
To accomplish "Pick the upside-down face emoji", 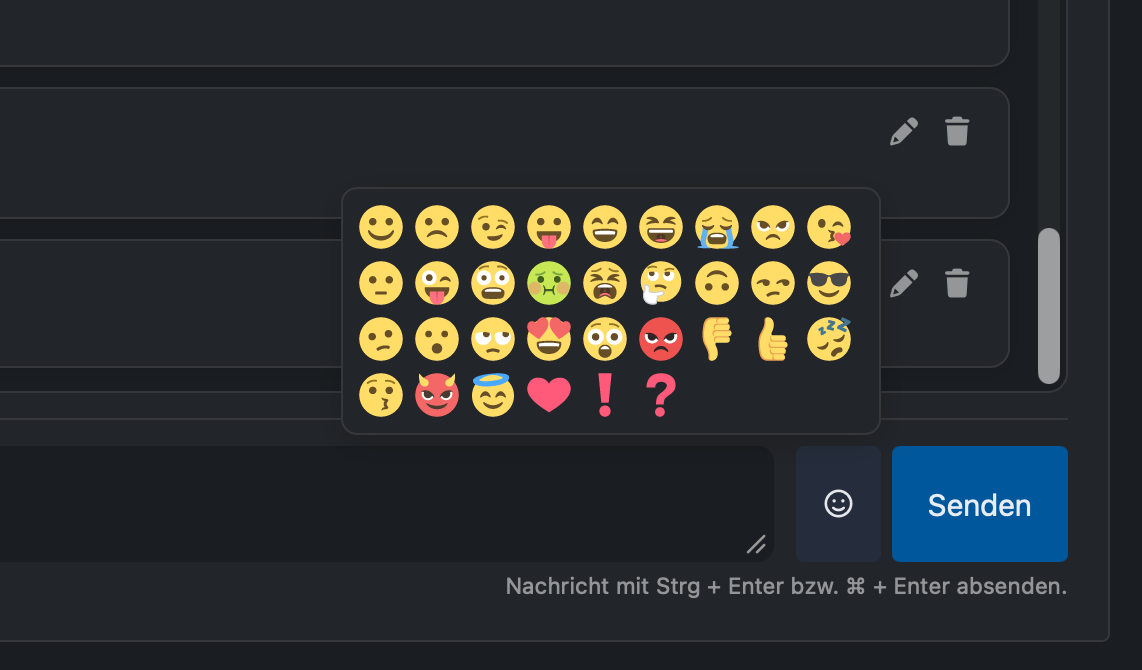I will pos(717,283).
